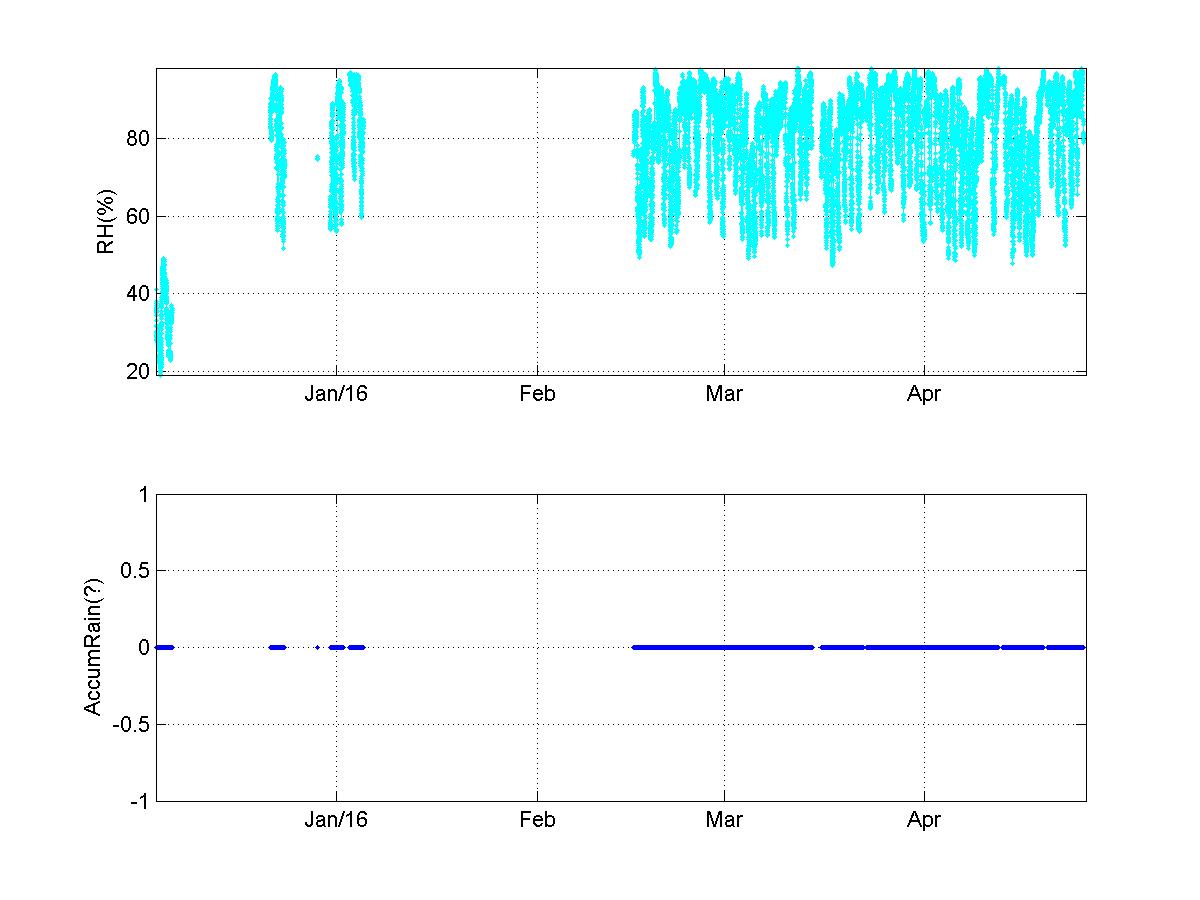Click the -0.5 tick on the AccumRain axis

click(131, 724)
